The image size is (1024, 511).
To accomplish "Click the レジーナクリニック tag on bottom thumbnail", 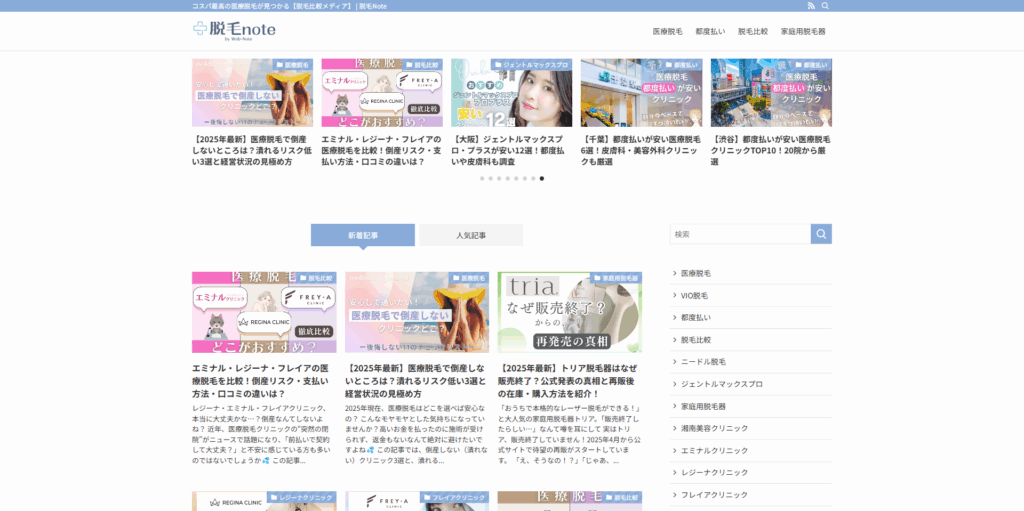I will pos(302,497).
